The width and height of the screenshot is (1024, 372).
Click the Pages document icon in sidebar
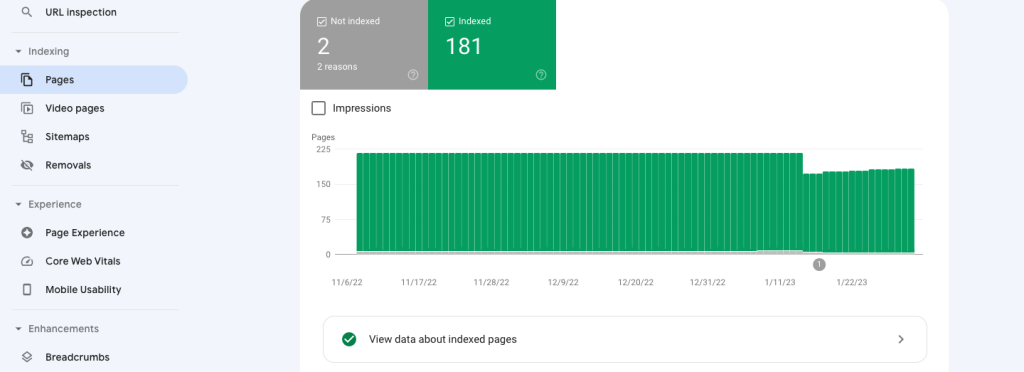tap(27, 80)
